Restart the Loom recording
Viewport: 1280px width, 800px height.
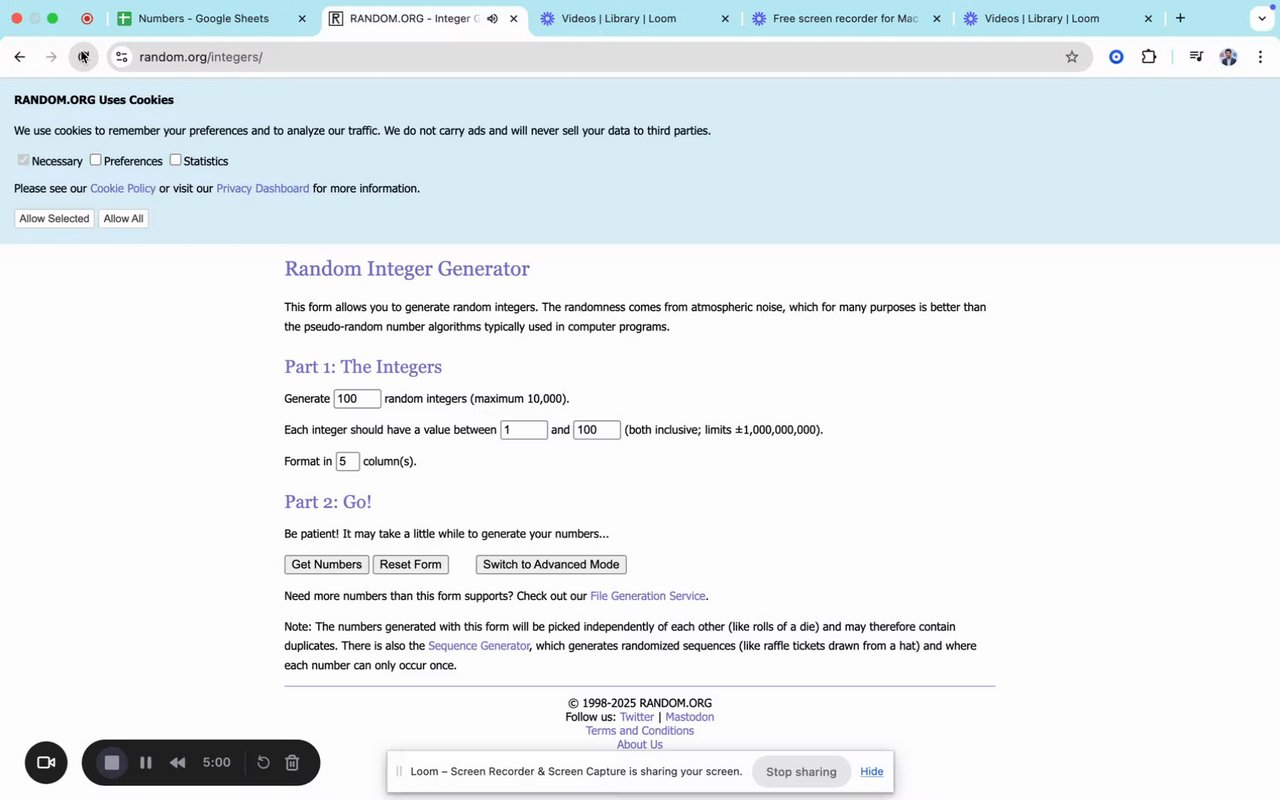[263, 763]
